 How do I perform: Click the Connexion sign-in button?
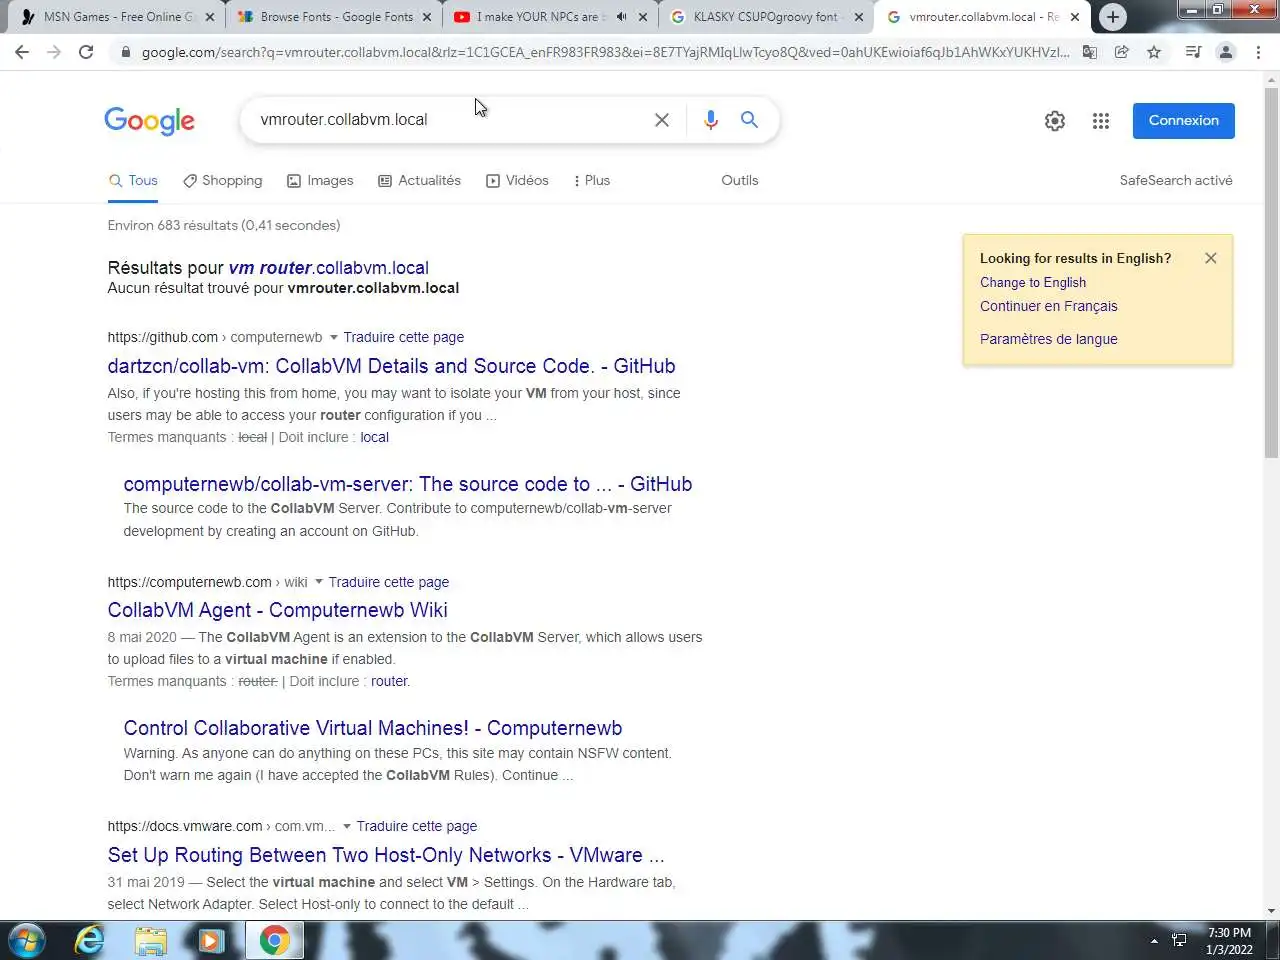pos(1184,121)
